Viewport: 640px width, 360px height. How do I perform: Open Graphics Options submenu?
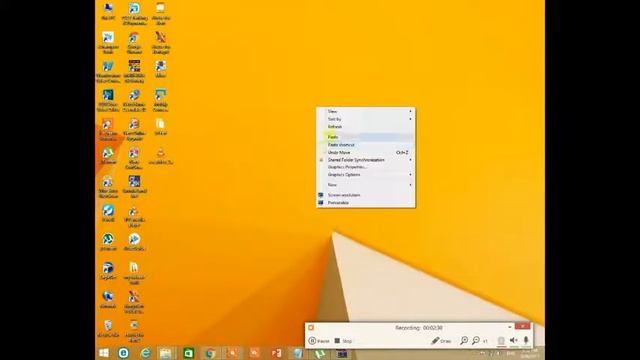(x=366, y=175)
